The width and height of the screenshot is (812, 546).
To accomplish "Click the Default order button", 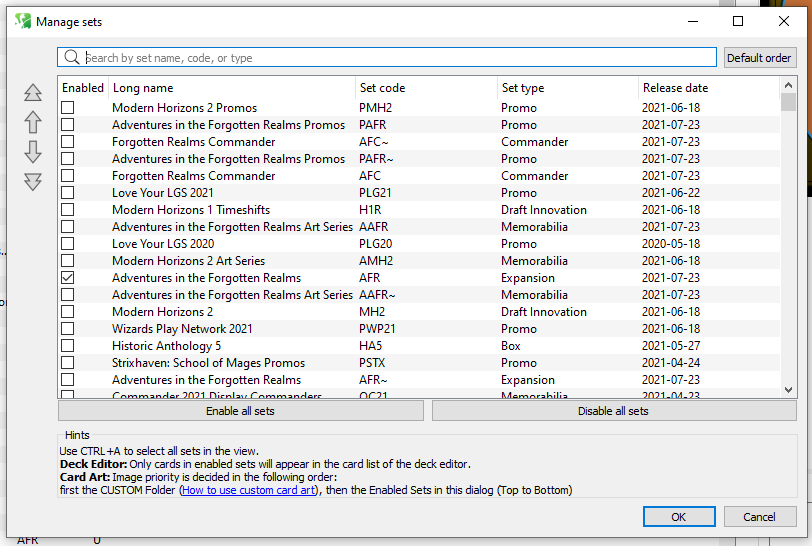I will 759,58.
